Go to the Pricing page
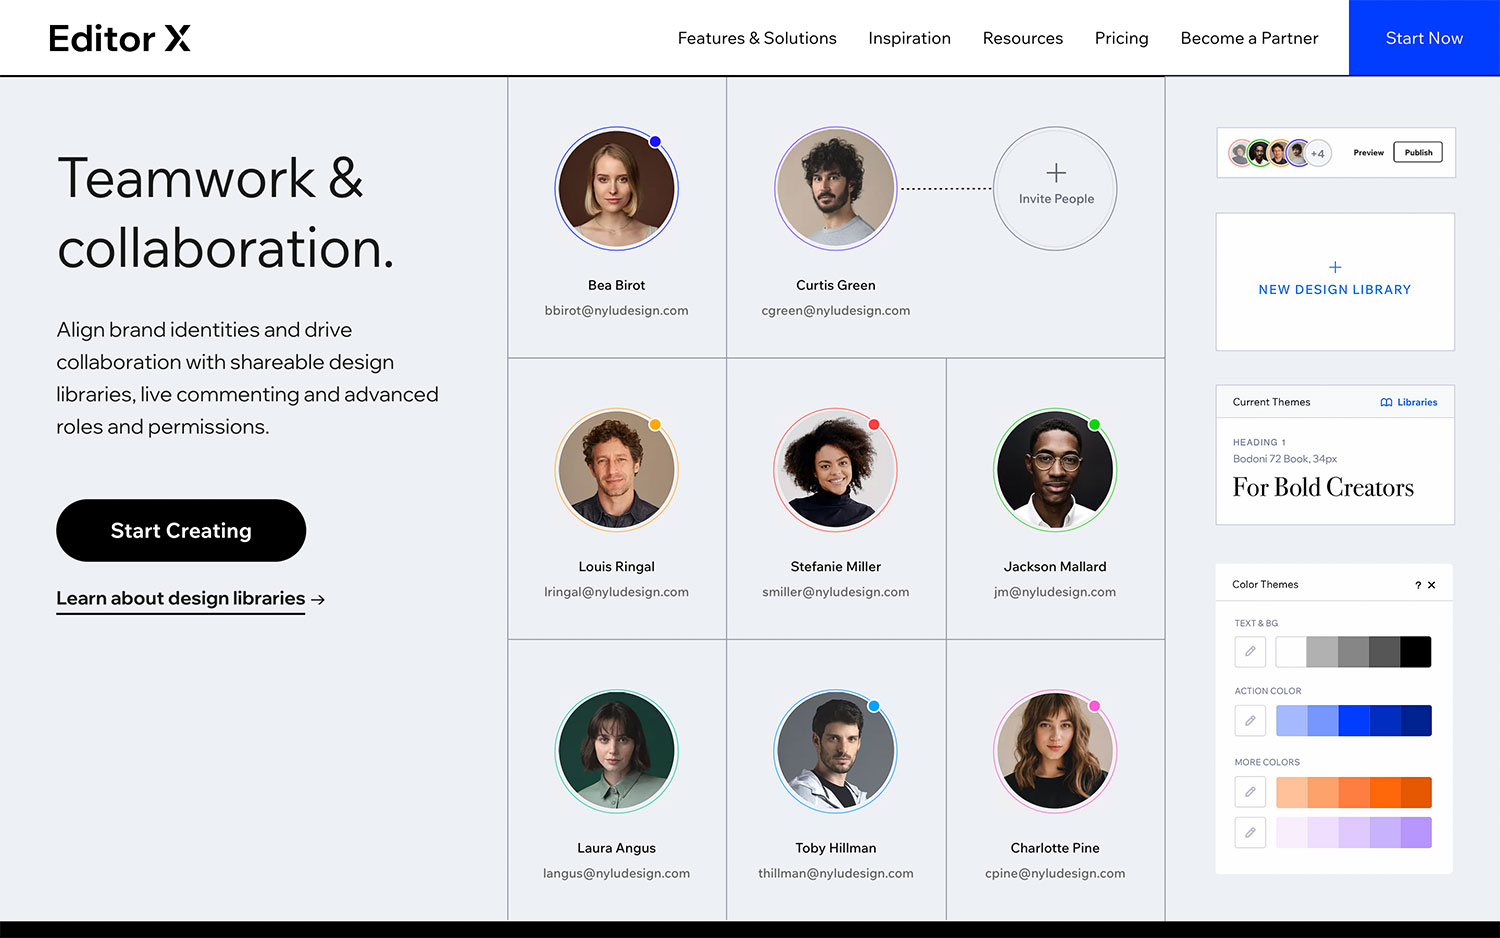This screenshot has height=938, width=1500. click(x=1121, y=38)
